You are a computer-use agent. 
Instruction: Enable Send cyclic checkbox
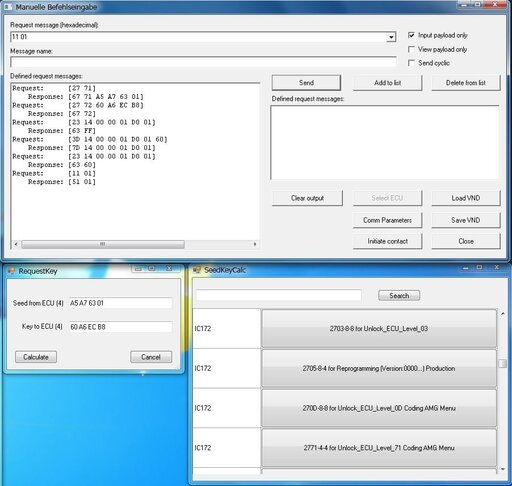[x=411, y=63]
